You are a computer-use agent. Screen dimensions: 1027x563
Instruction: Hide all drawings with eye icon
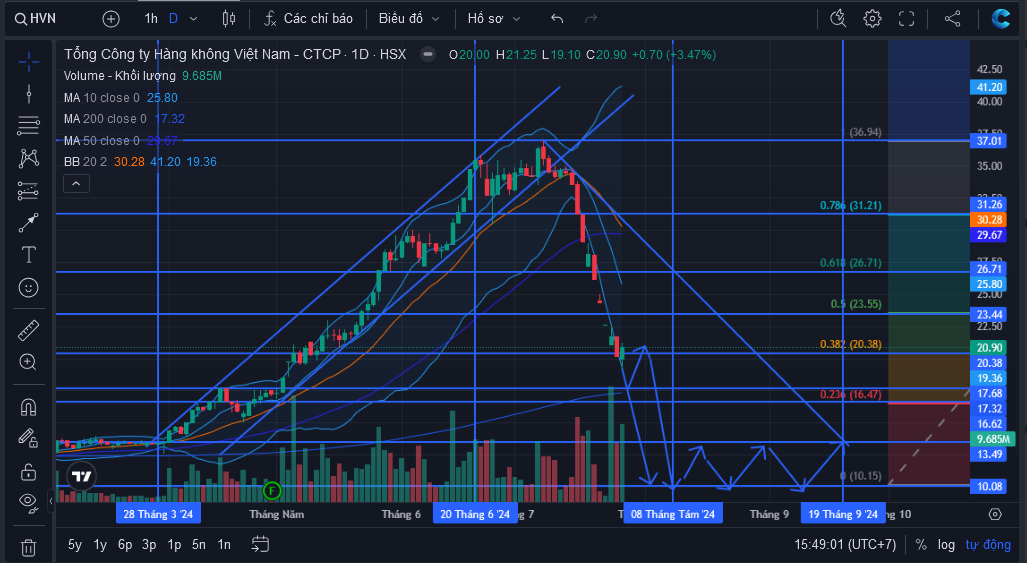tap(28, 501)
